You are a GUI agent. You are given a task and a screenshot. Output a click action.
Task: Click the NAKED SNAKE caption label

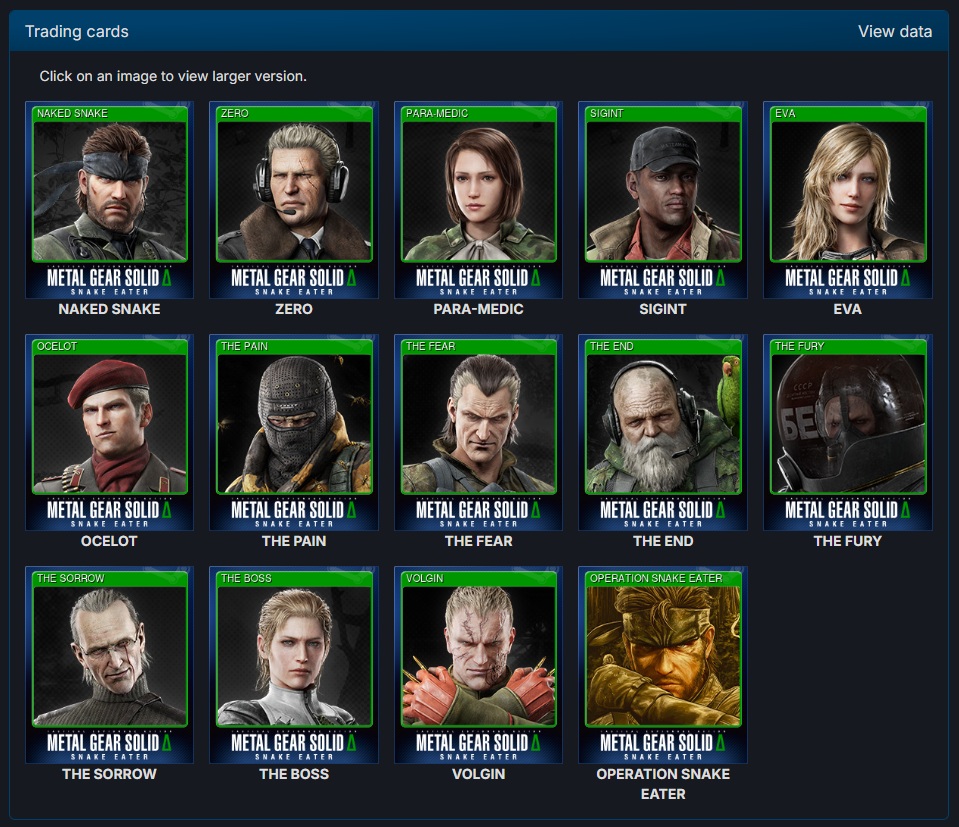point(109,309)
